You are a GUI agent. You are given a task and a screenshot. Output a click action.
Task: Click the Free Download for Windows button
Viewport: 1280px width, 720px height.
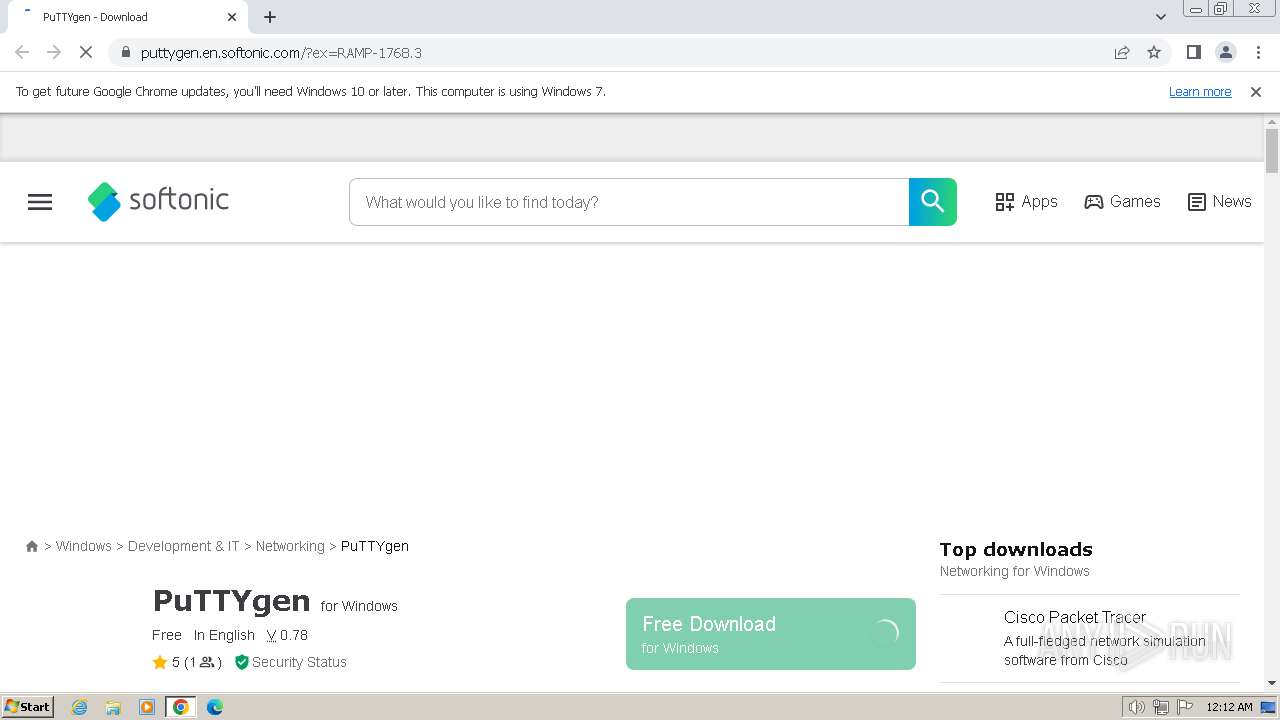[x=771, y=634]
